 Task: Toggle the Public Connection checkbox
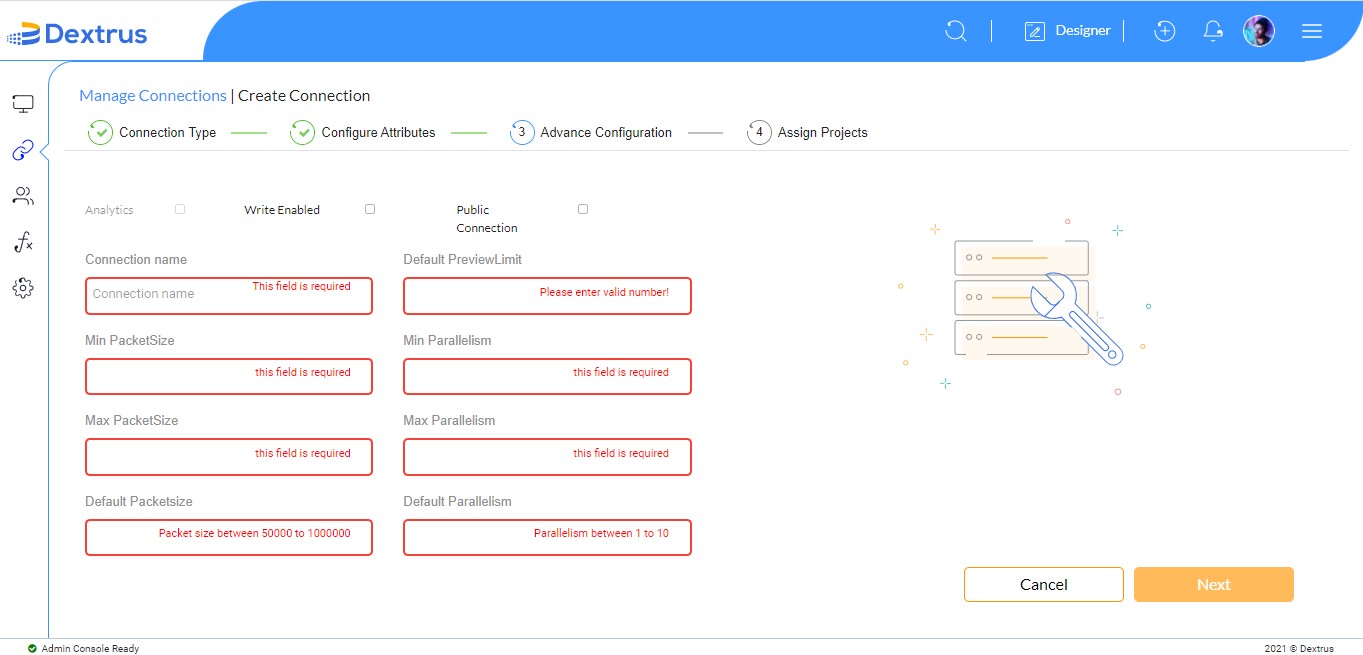tap(583, 209)
